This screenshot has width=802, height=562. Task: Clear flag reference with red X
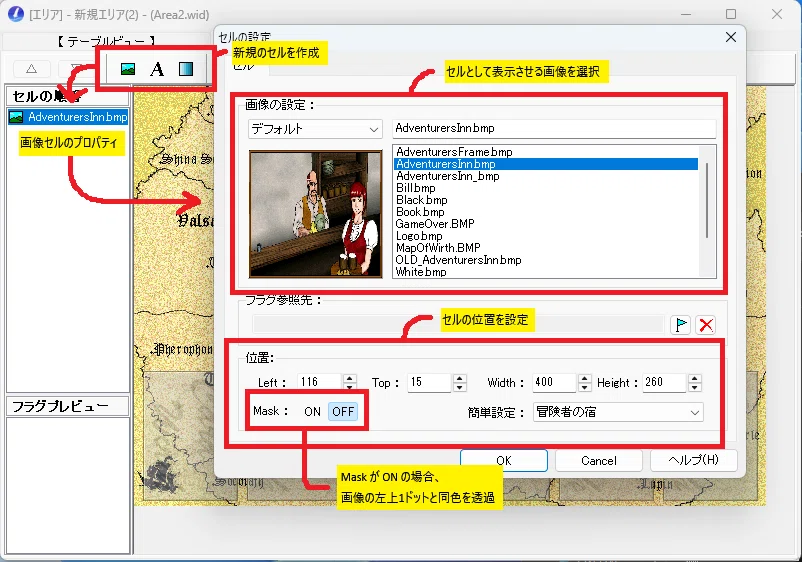pos(706,325)
